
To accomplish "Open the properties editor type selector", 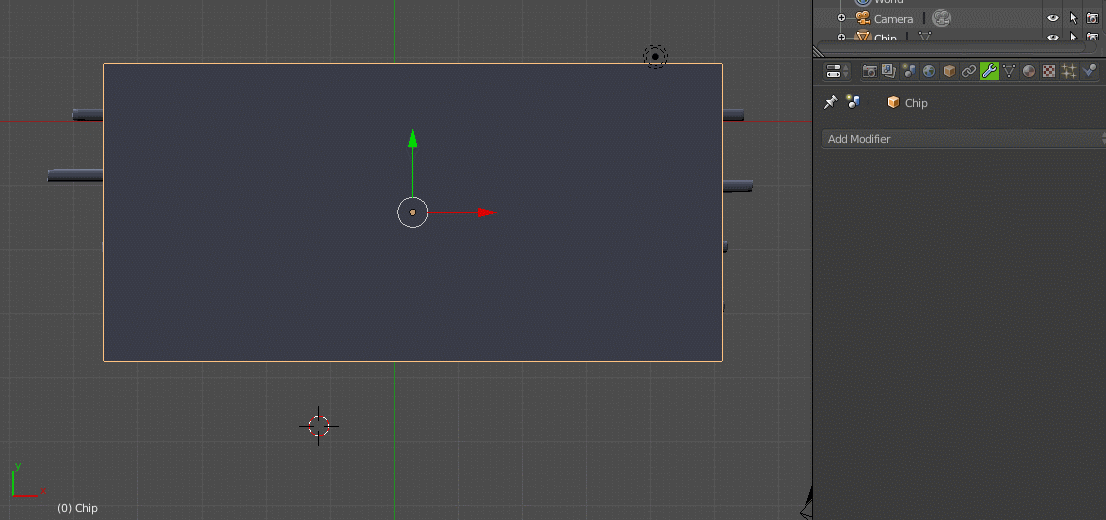I will pos(837,71).
